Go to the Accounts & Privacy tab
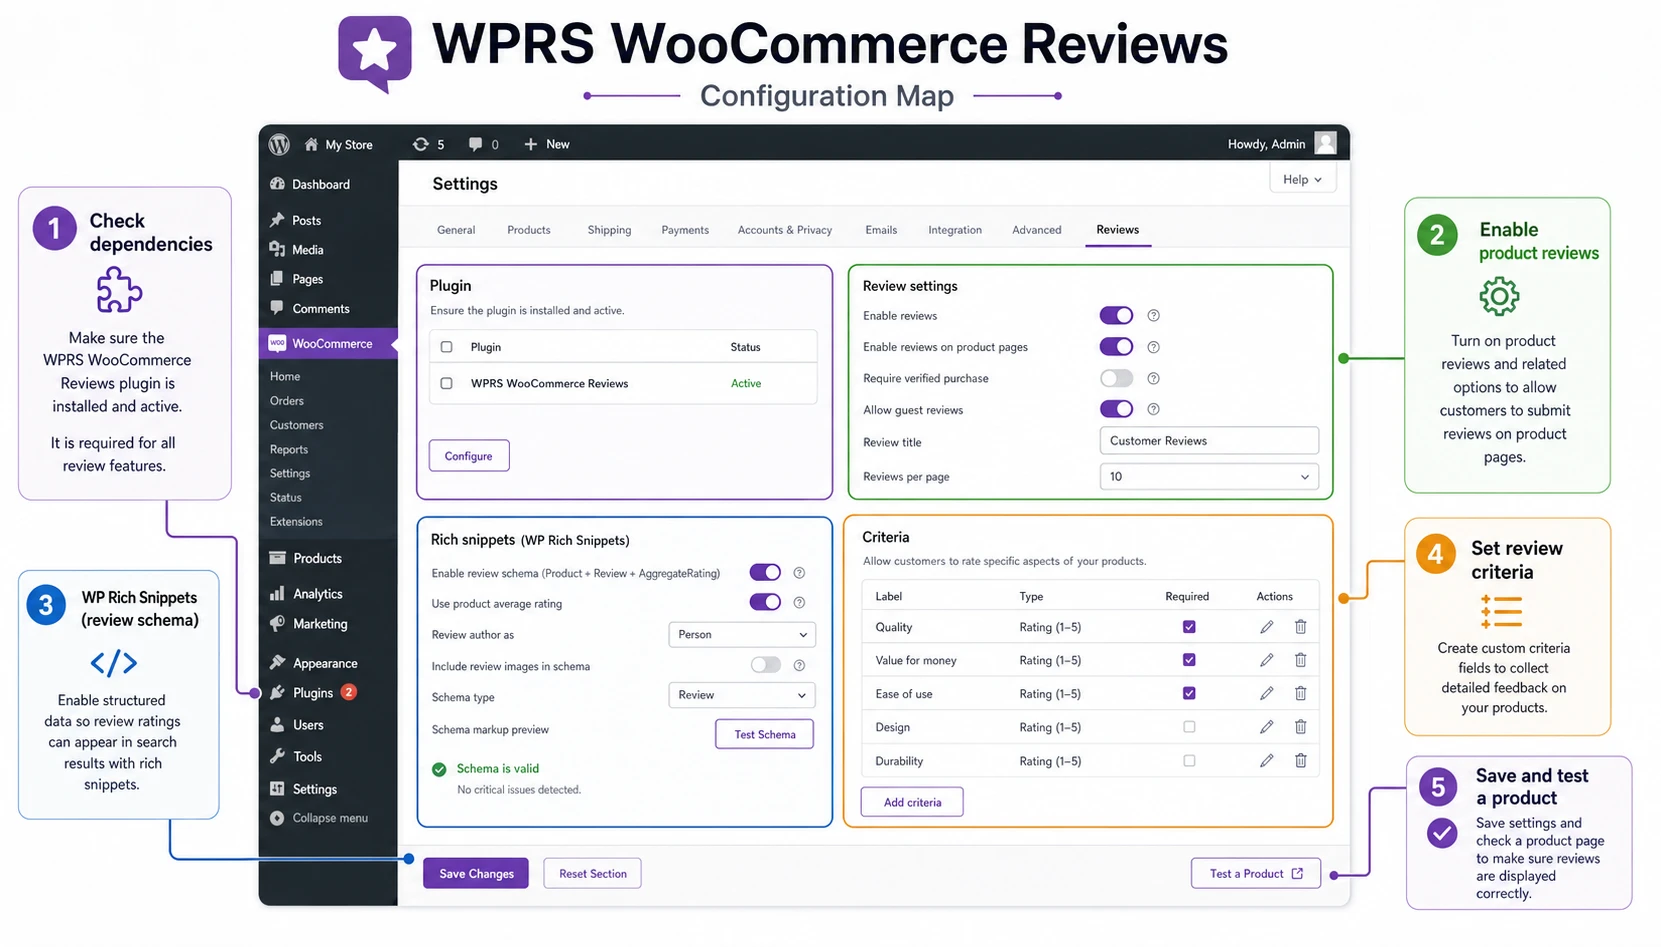The width and height of the screenshot is (1661, 947). pyautogui.click(x=785, y=230)
